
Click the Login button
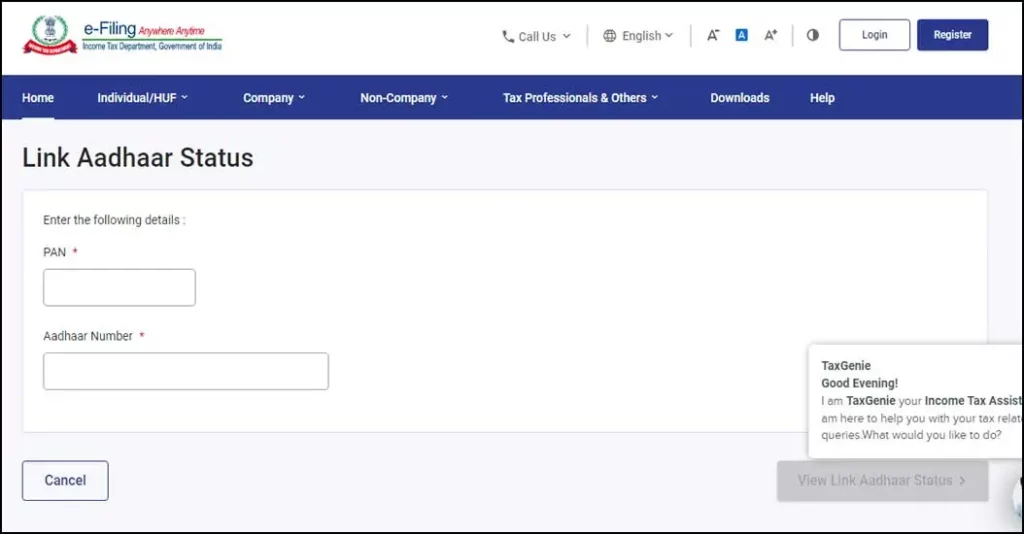[x=874, y=35]
